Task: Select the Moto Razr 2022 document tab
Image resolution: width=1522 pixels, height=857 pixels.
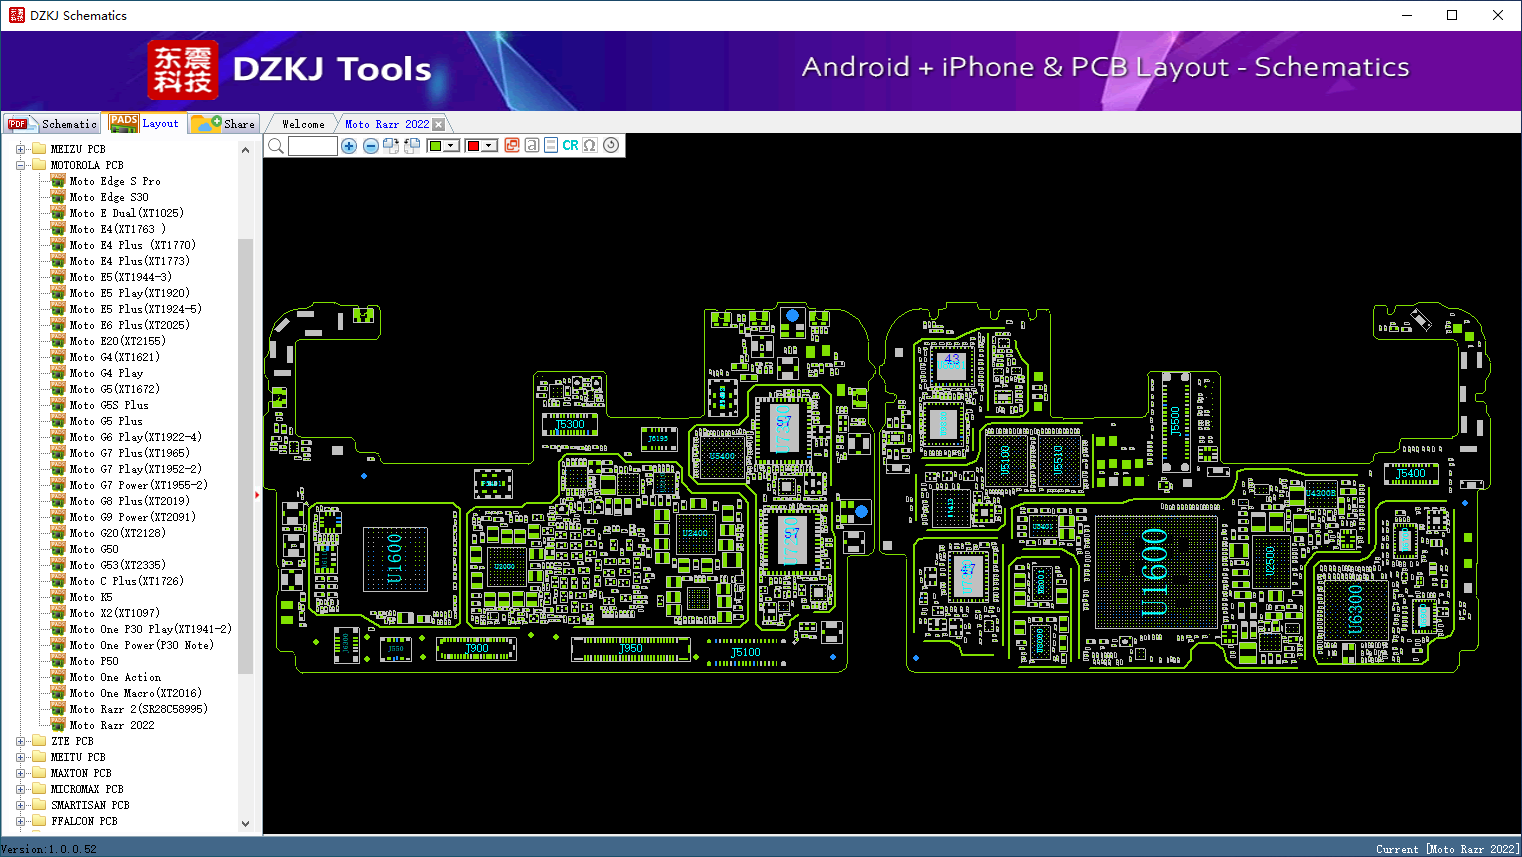Action: click(x=387, y=124)
